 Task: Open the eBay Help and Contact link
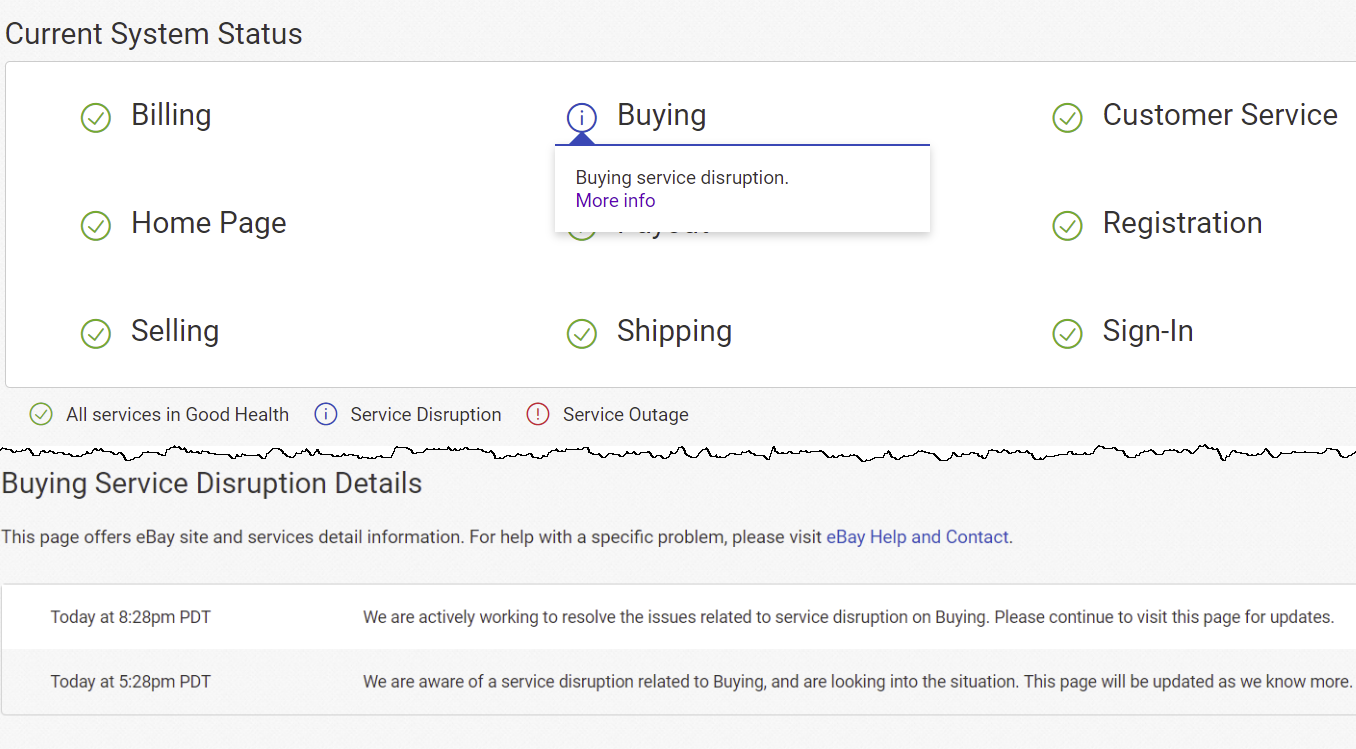point(917,537)
